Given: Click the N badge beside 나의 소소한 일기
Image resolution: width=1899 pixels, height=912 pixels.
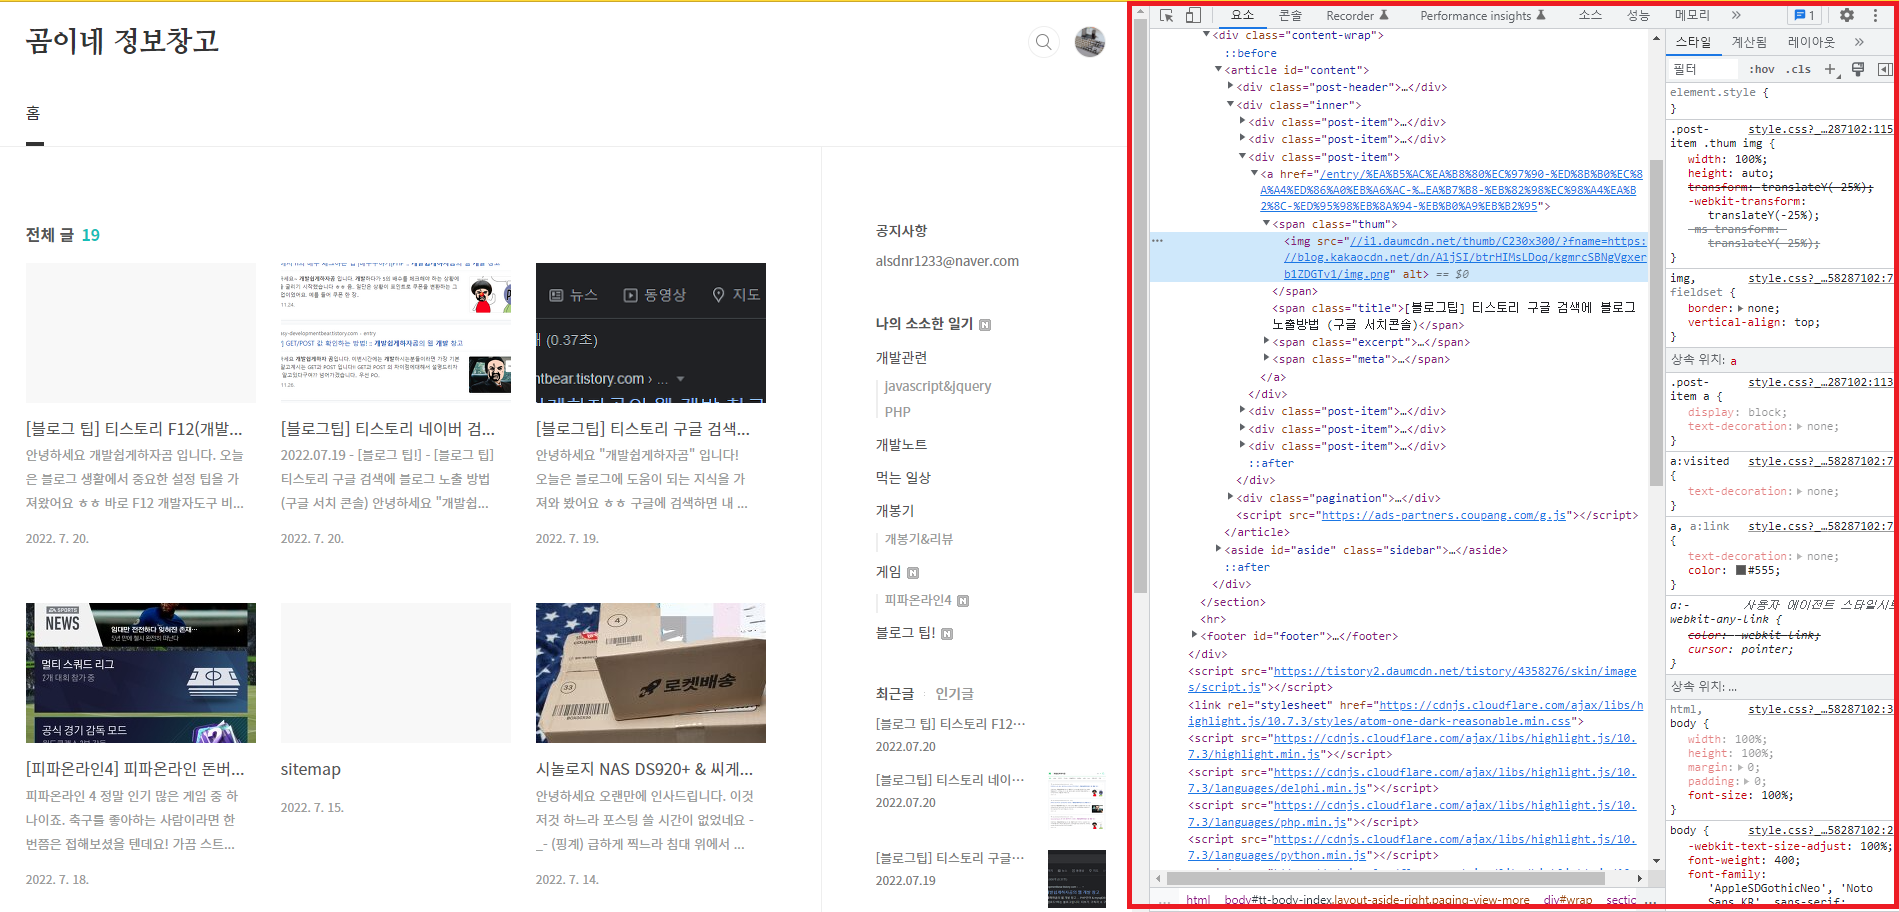Looking at the screenshot, I should pyautogui.click(x=985, y=325).
